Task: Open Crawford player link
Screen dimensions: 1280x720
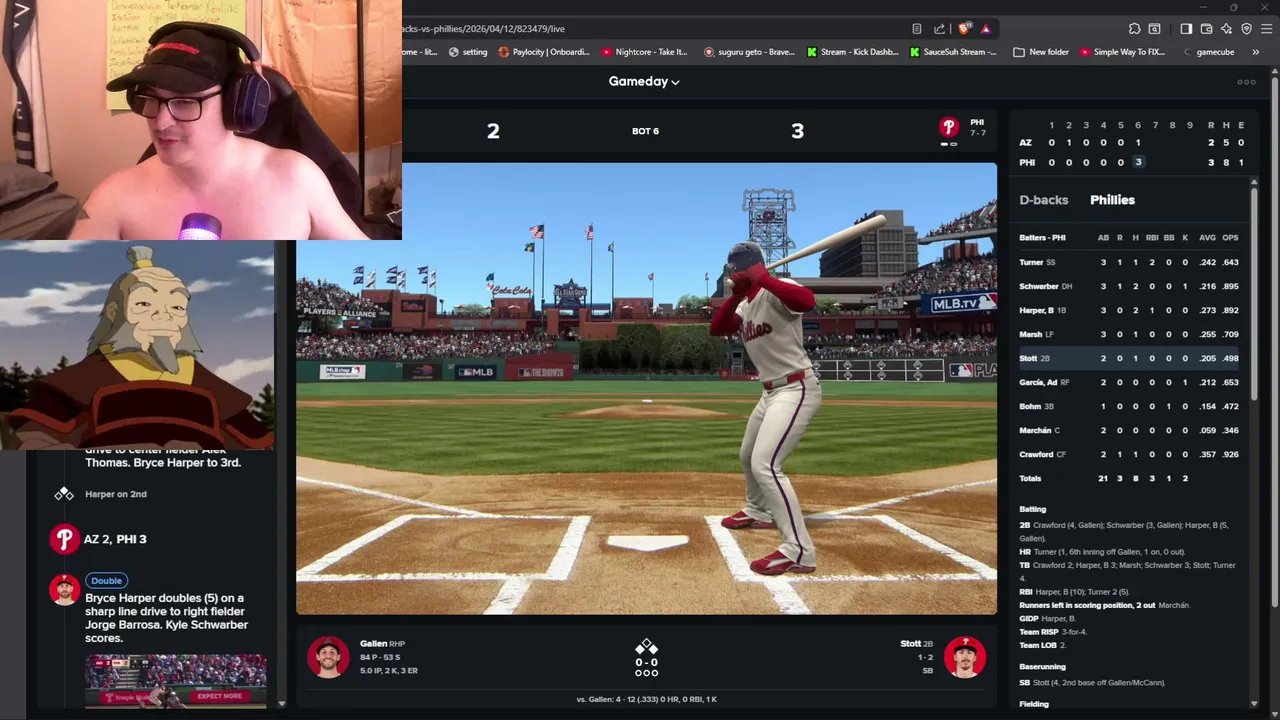Action: 1036,454
